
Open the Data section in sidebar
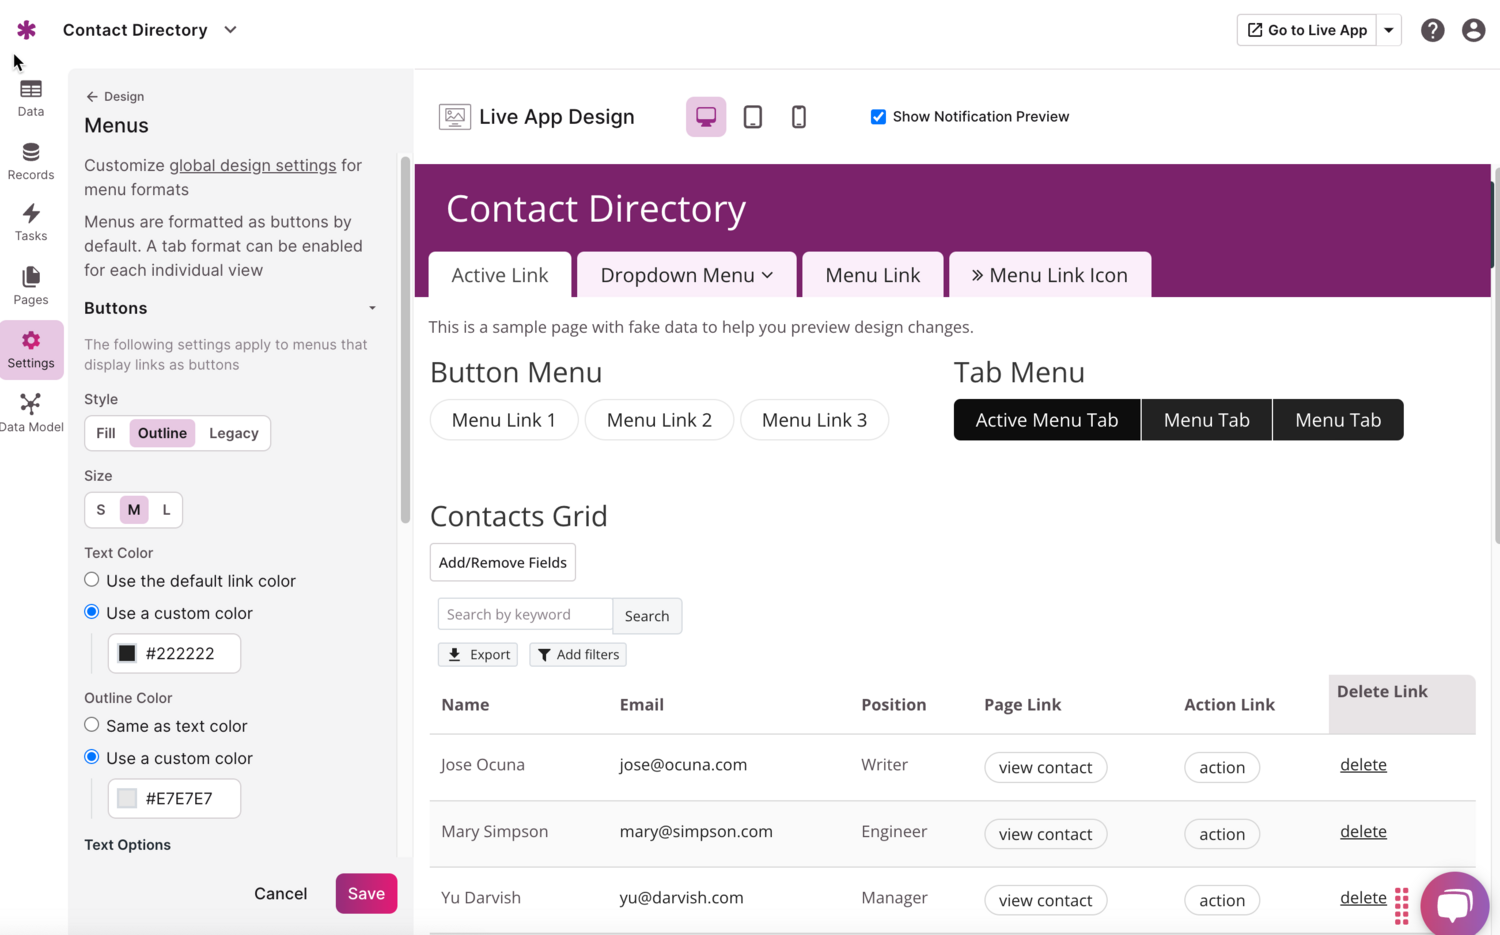tap(31, 98)
